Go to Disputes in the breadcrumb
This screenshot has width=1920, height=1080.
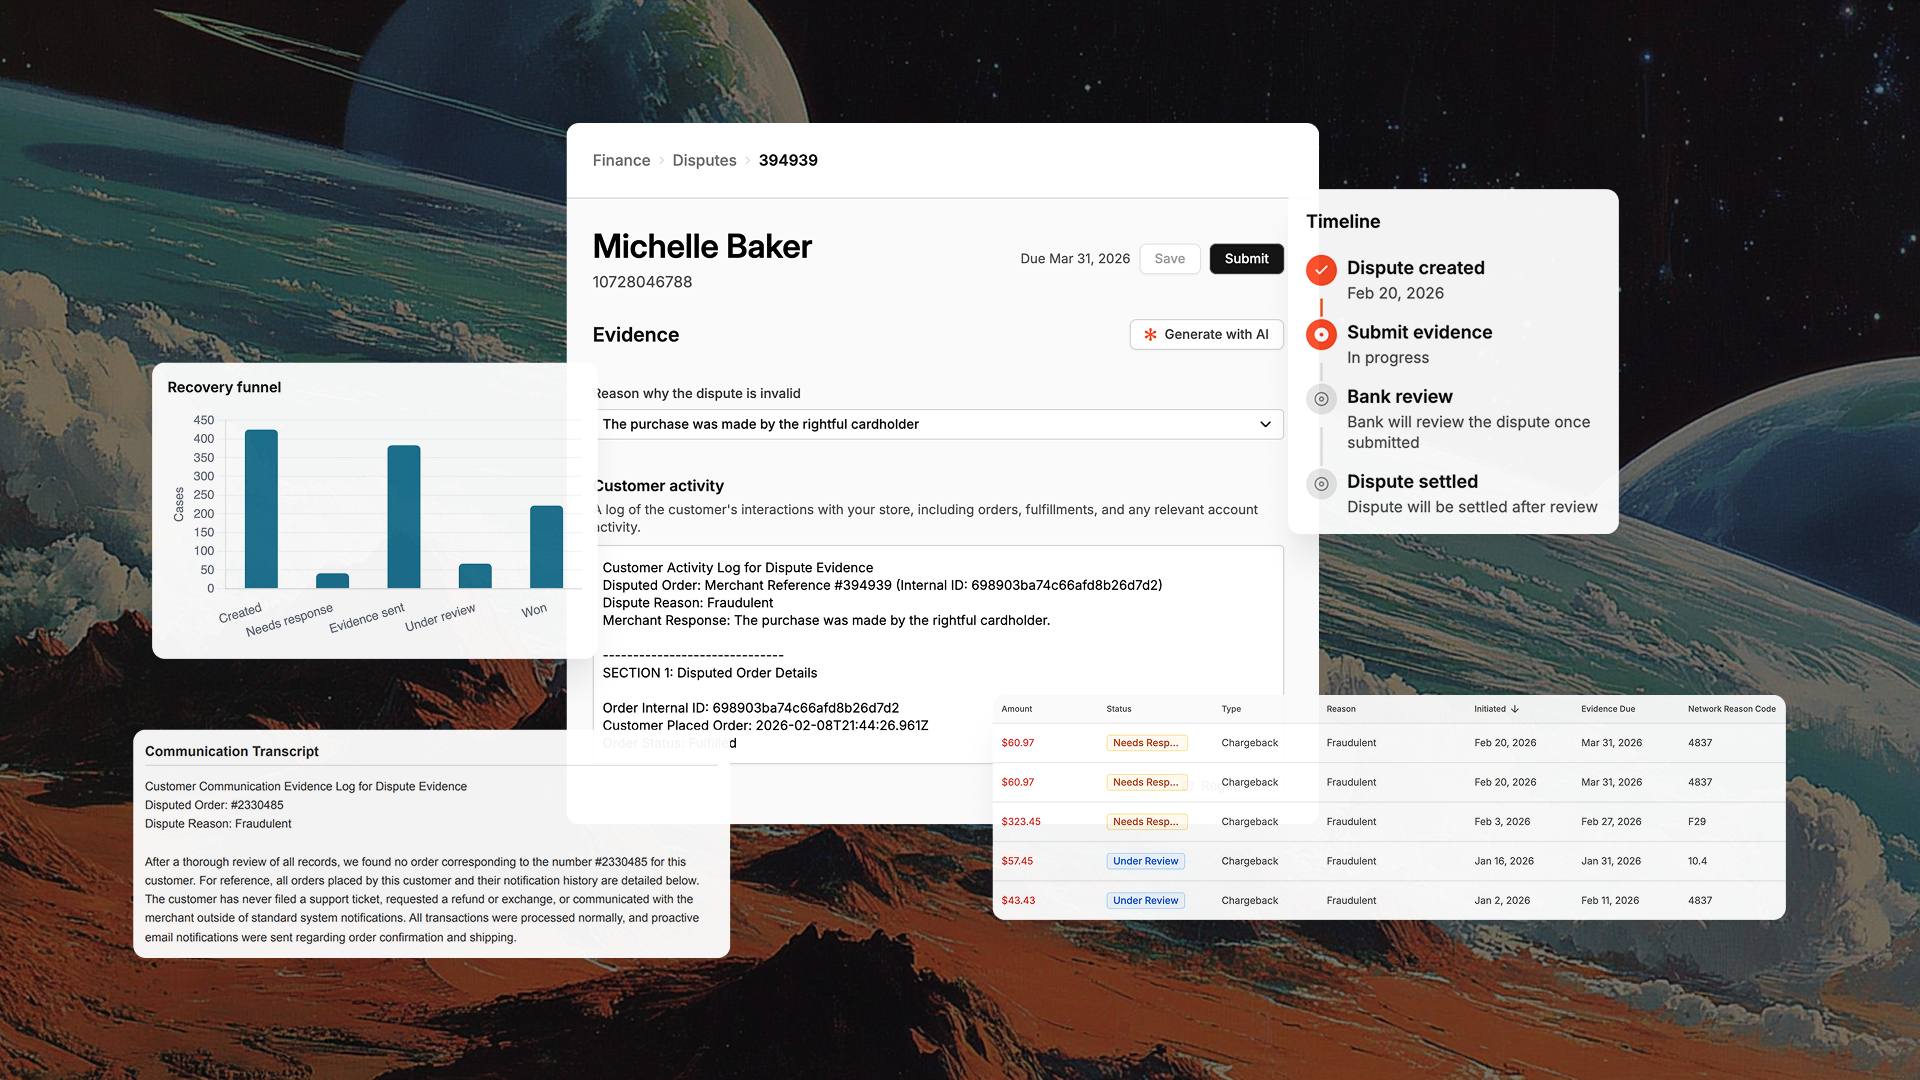point(704,161)
